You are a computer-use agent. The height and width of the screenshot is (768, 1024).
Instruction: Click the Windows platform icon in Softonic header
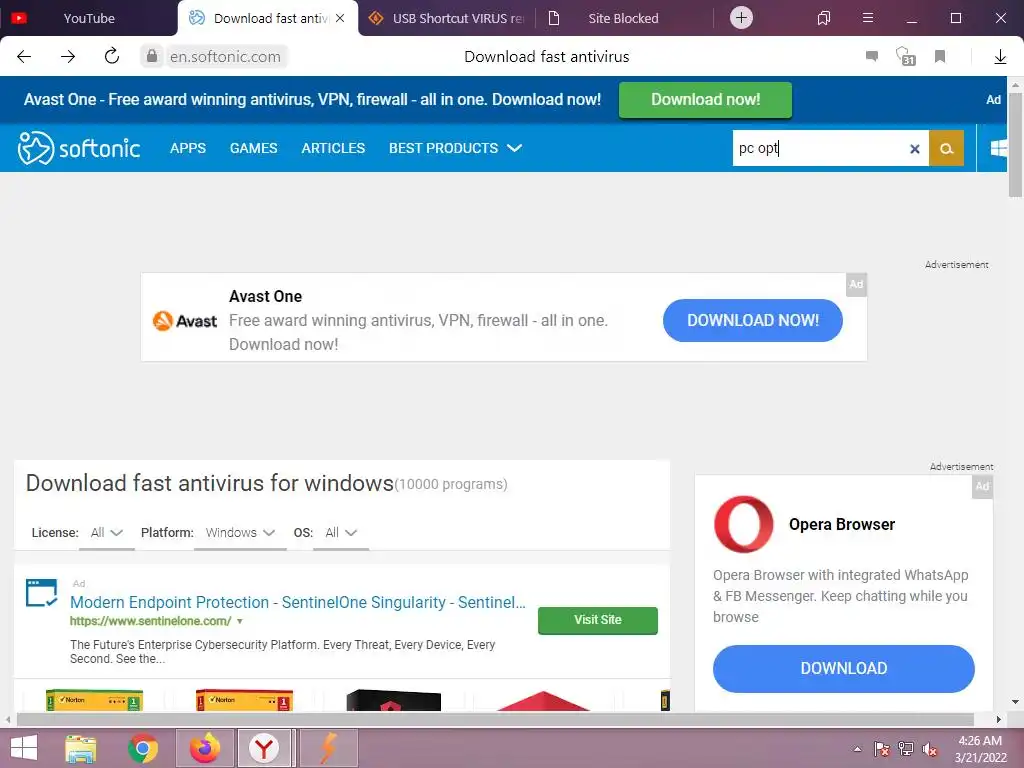tap(999, 148)
